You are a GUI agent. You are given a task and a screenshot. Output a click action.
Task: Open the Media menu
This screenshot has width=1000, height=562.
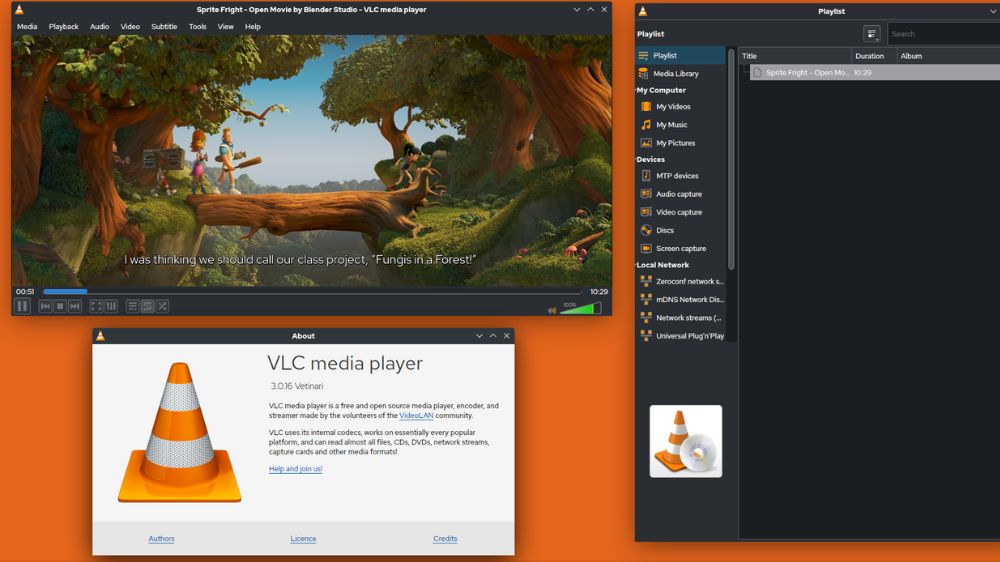point(27,27)
